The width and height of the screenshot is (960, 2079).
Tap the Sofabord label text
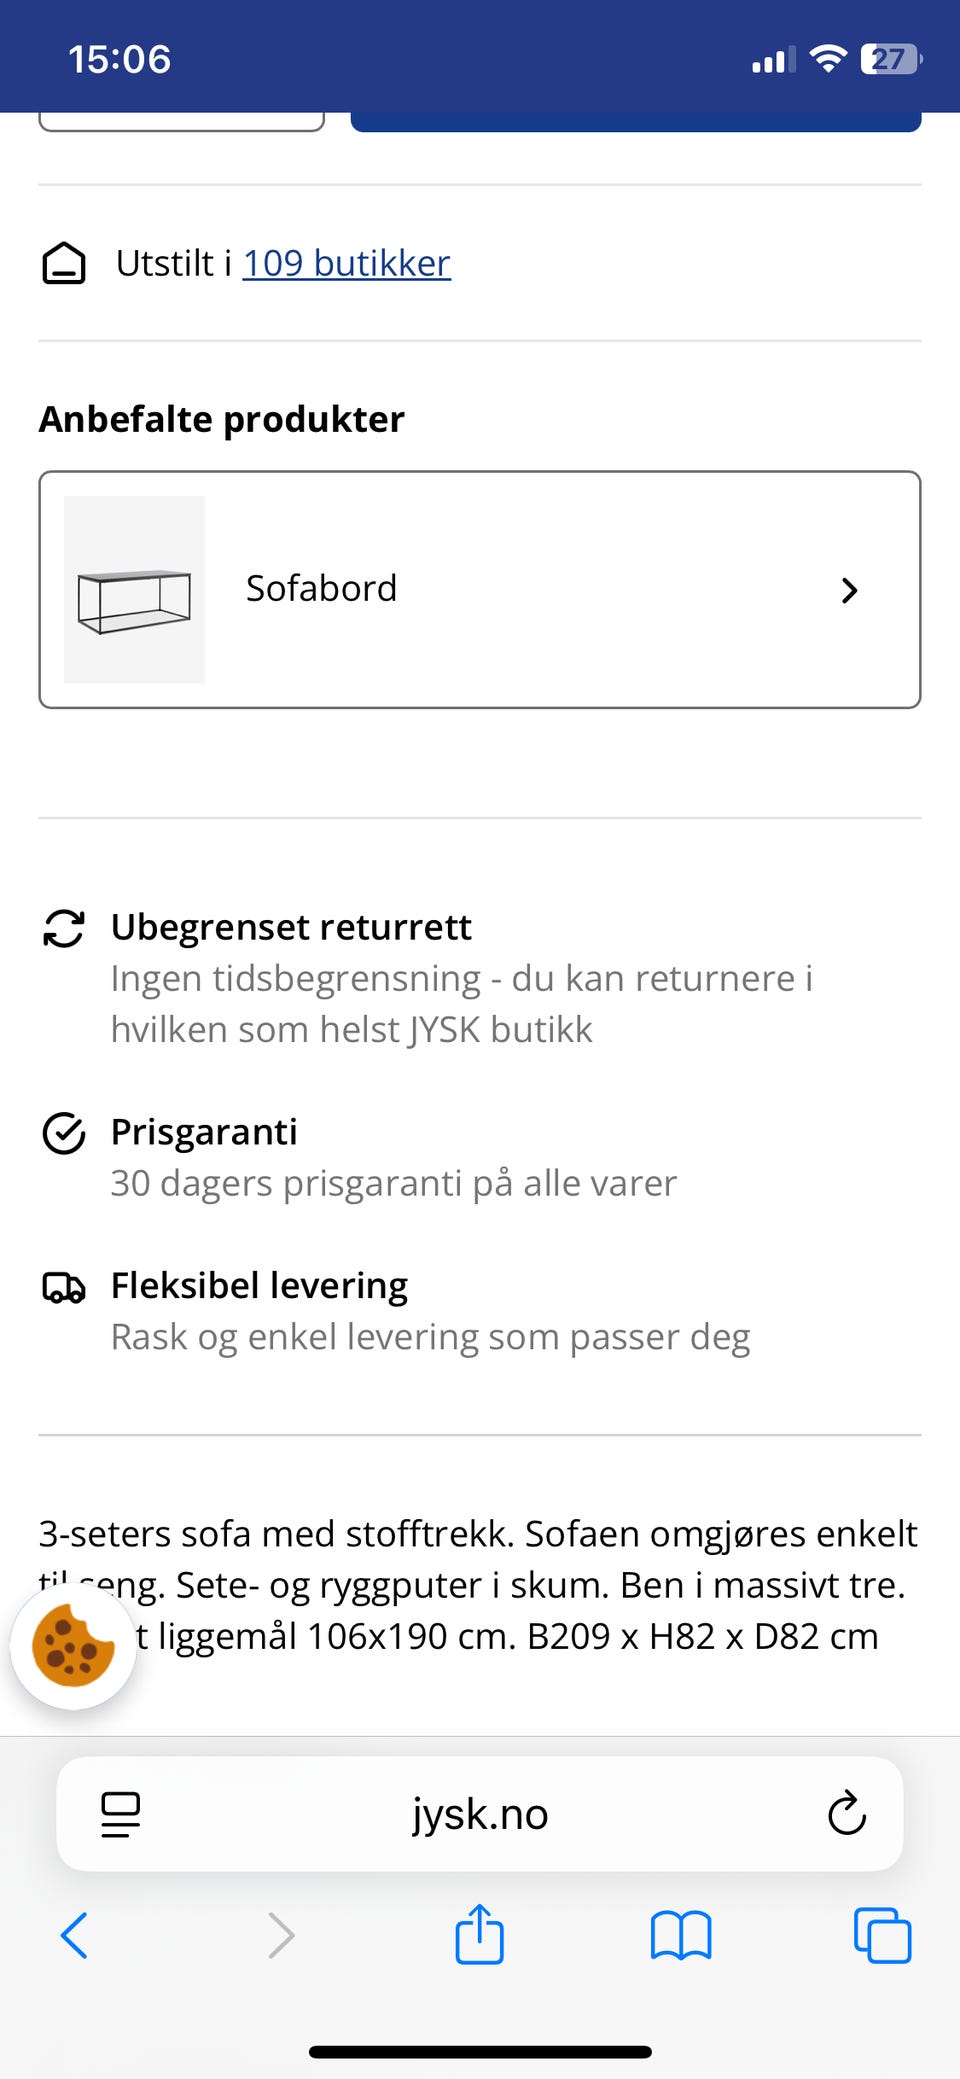click(x=321, y=588)
